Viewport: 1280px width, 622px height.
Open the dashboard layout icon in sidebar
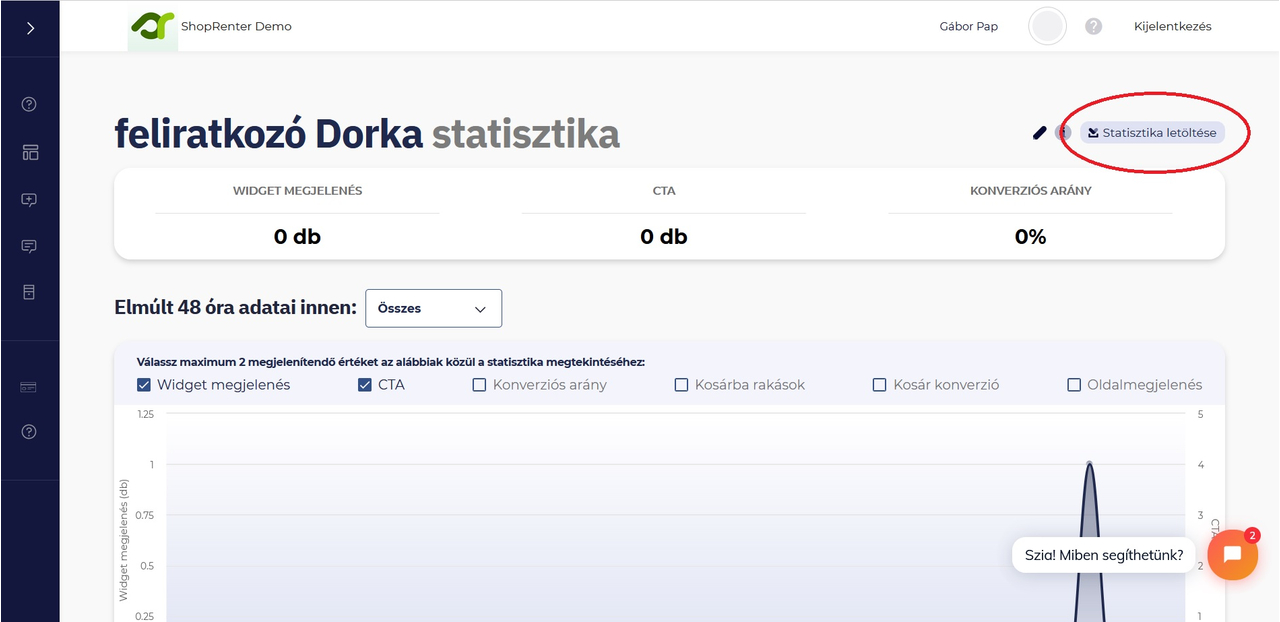pos(29,151)
